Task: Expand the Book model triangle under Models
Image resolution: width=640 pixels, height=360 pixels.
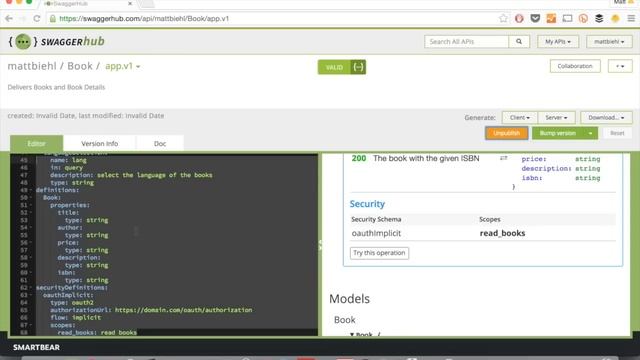Action: (x=352, y=335)
